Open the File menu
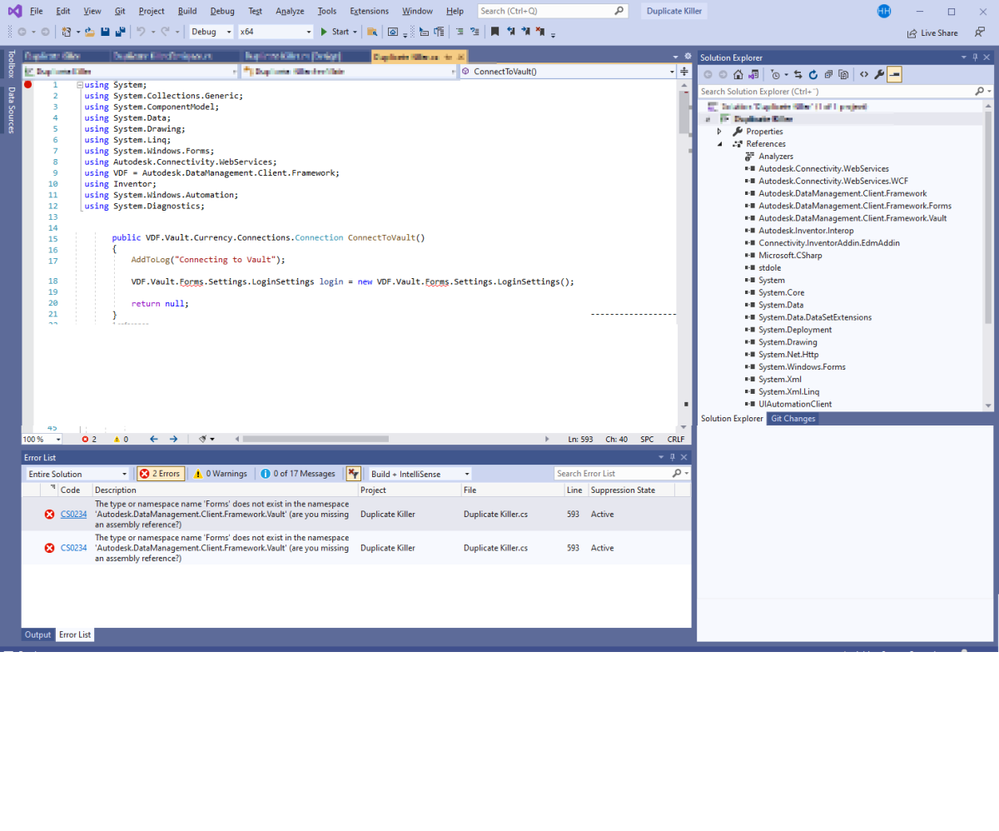This screenshot has width=999, height=831. (36, 11)
